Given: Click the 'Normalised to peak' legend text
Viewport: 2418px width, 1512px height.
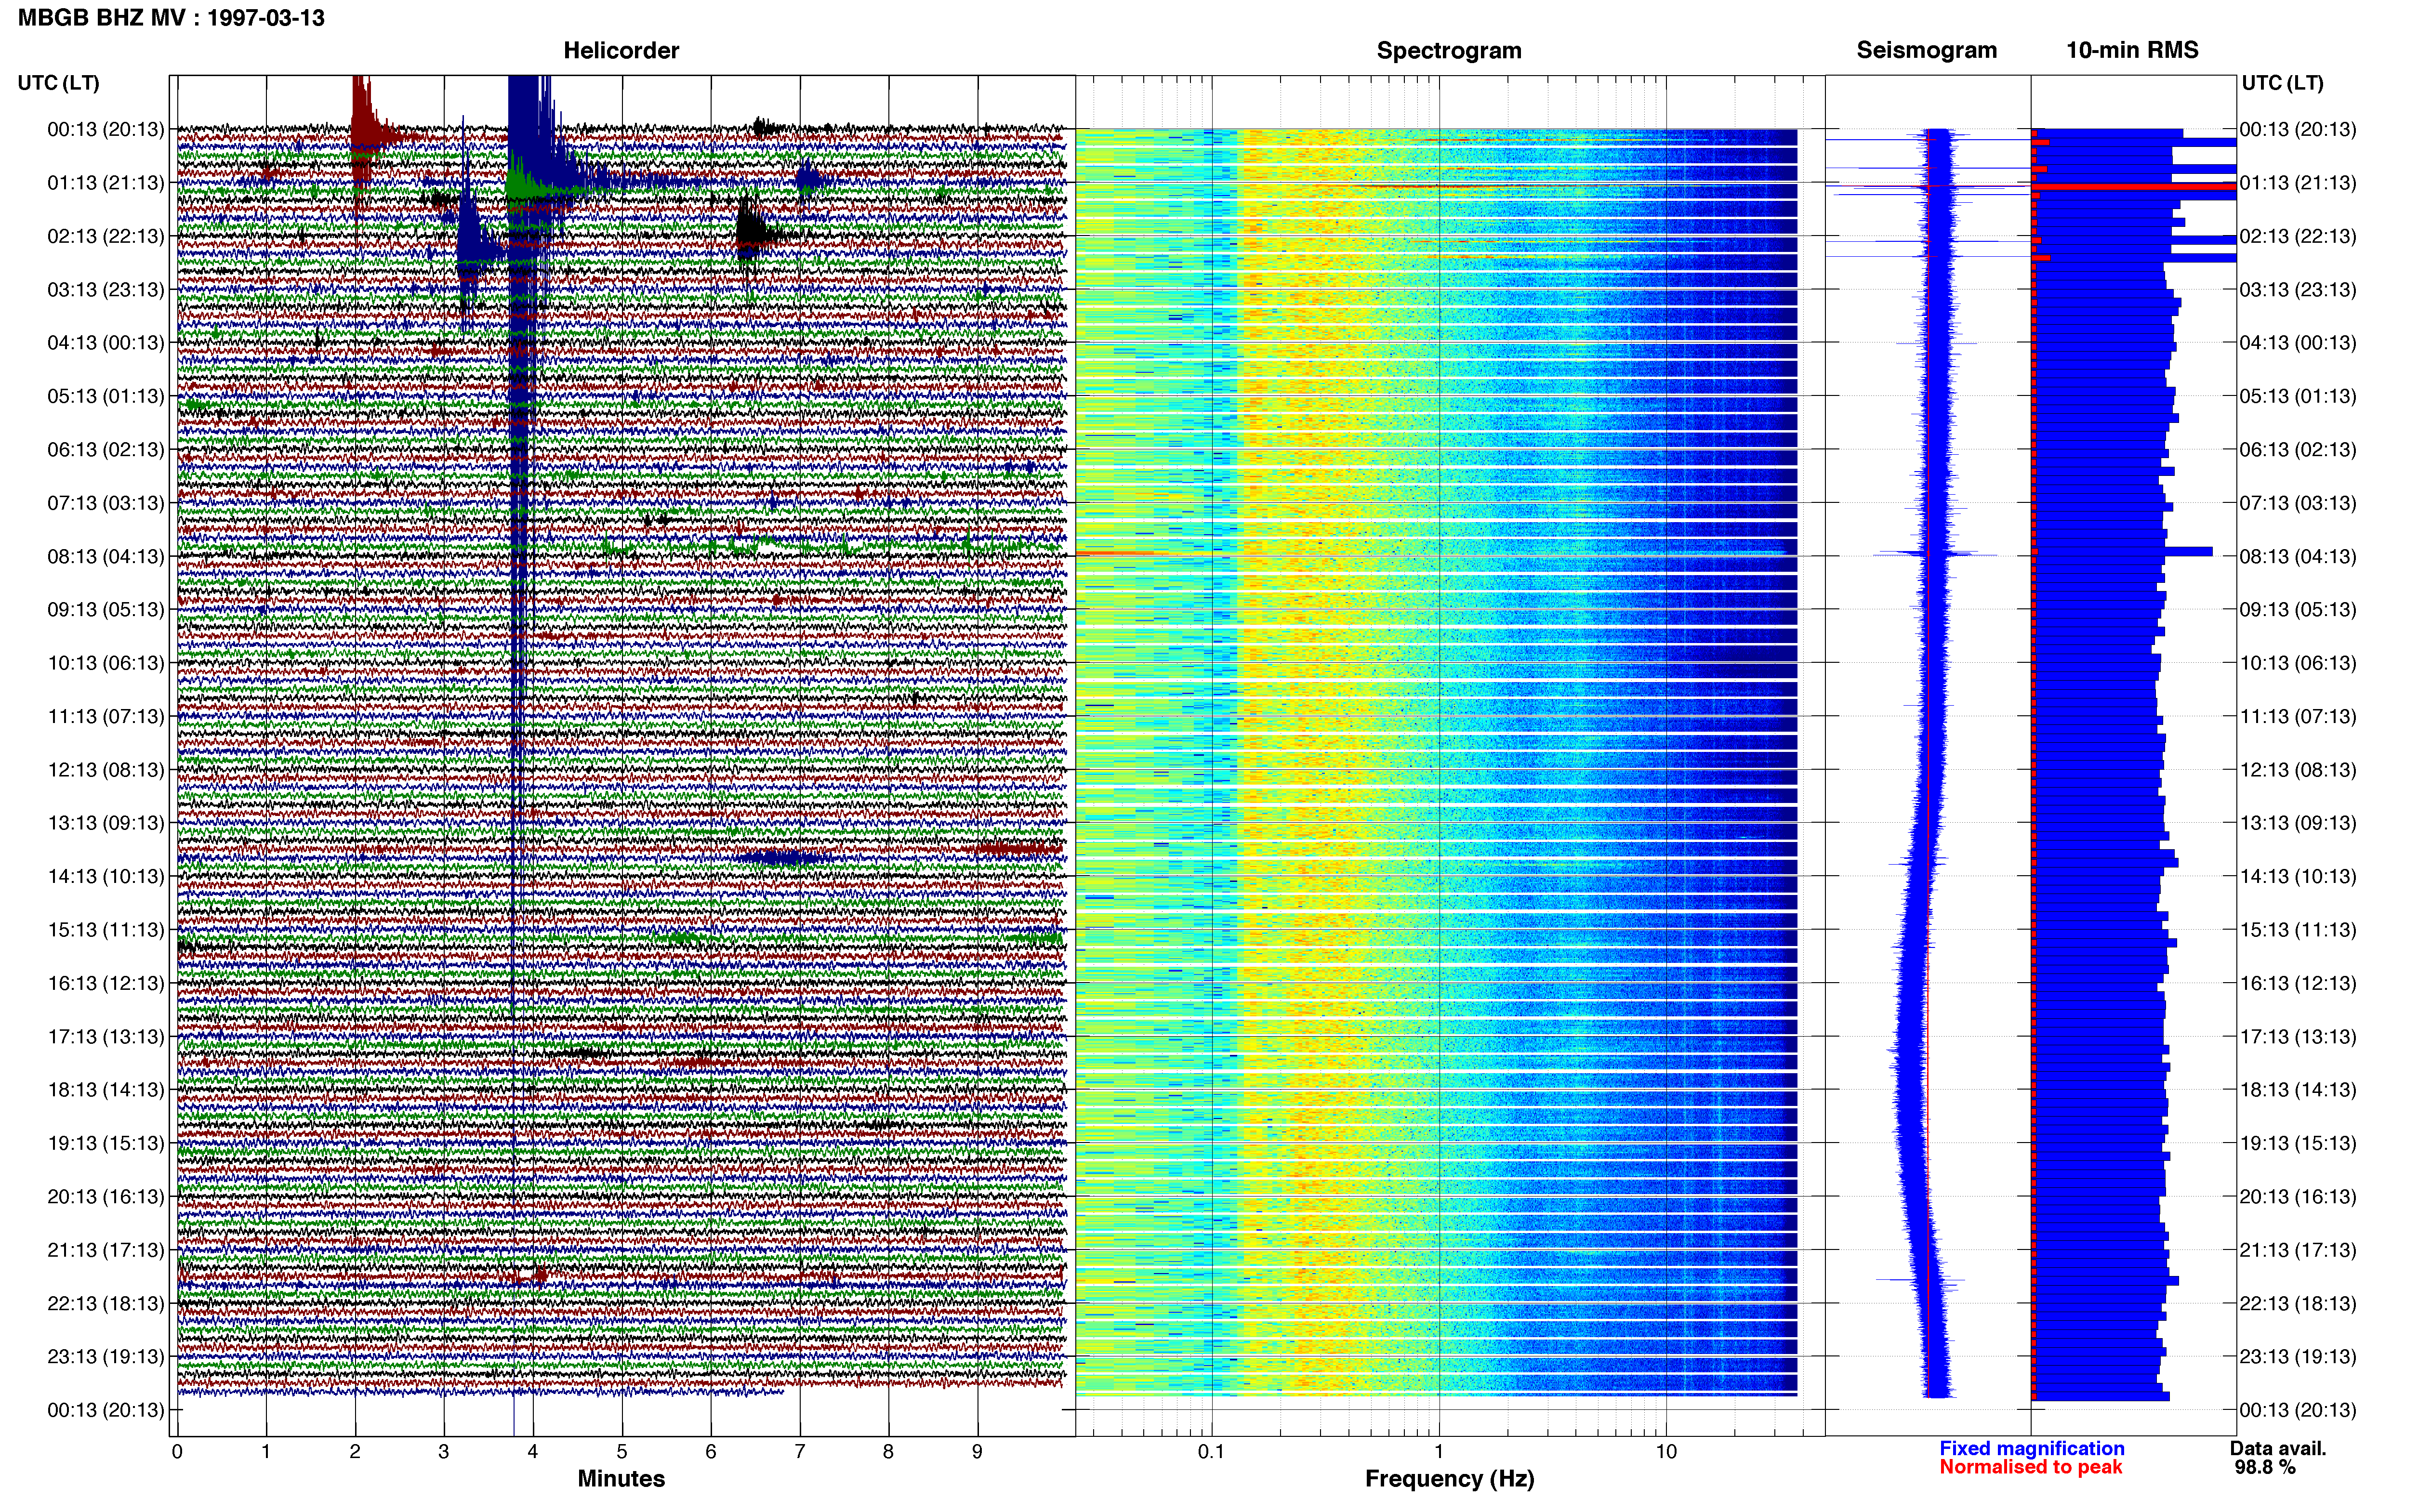Looking at the screenshot, I should coord(2031,1467).
